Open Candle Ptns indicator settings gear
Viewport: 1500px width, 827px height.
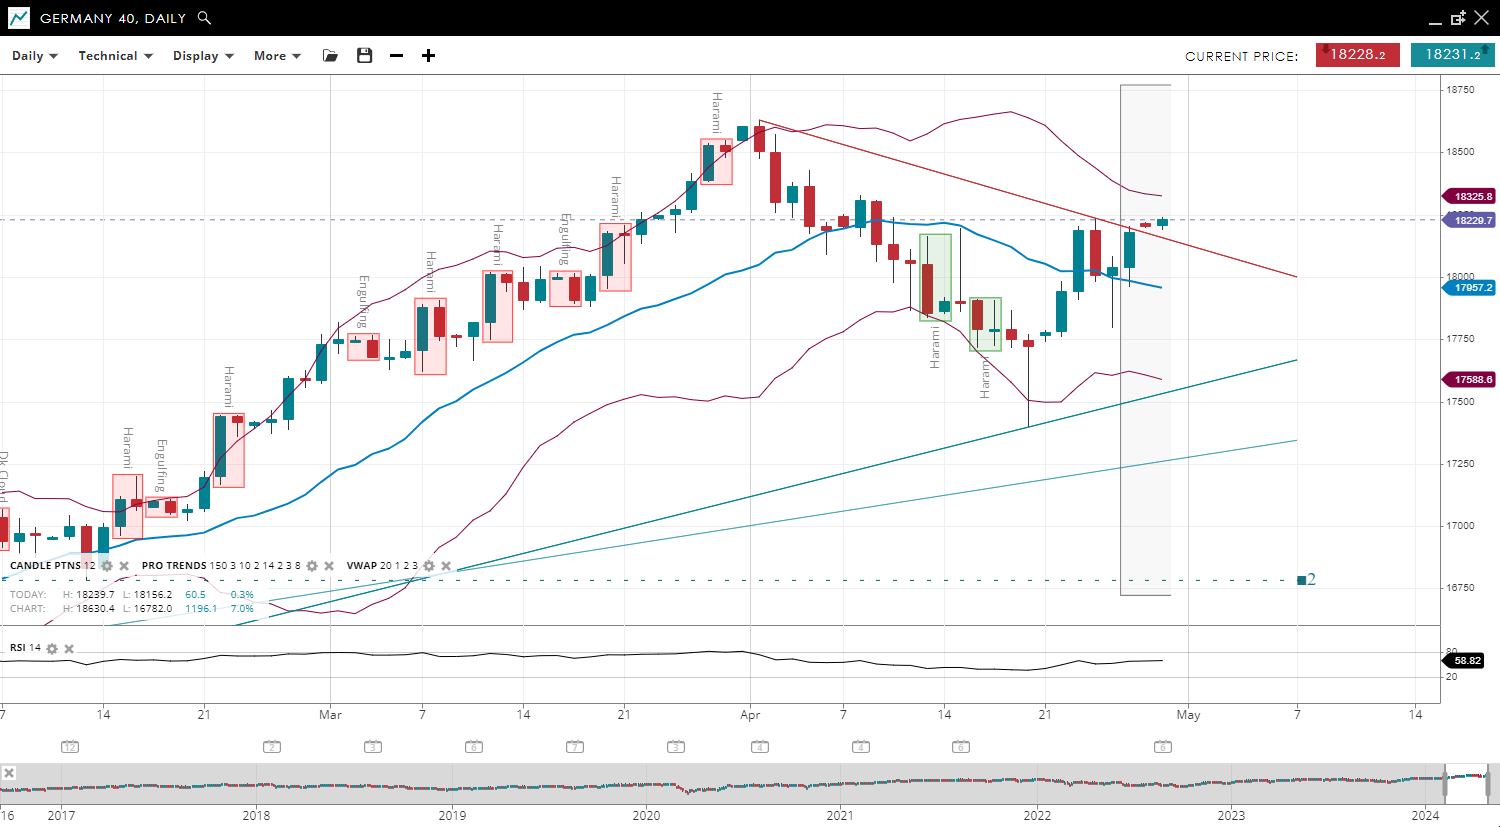tap(107, 566)
